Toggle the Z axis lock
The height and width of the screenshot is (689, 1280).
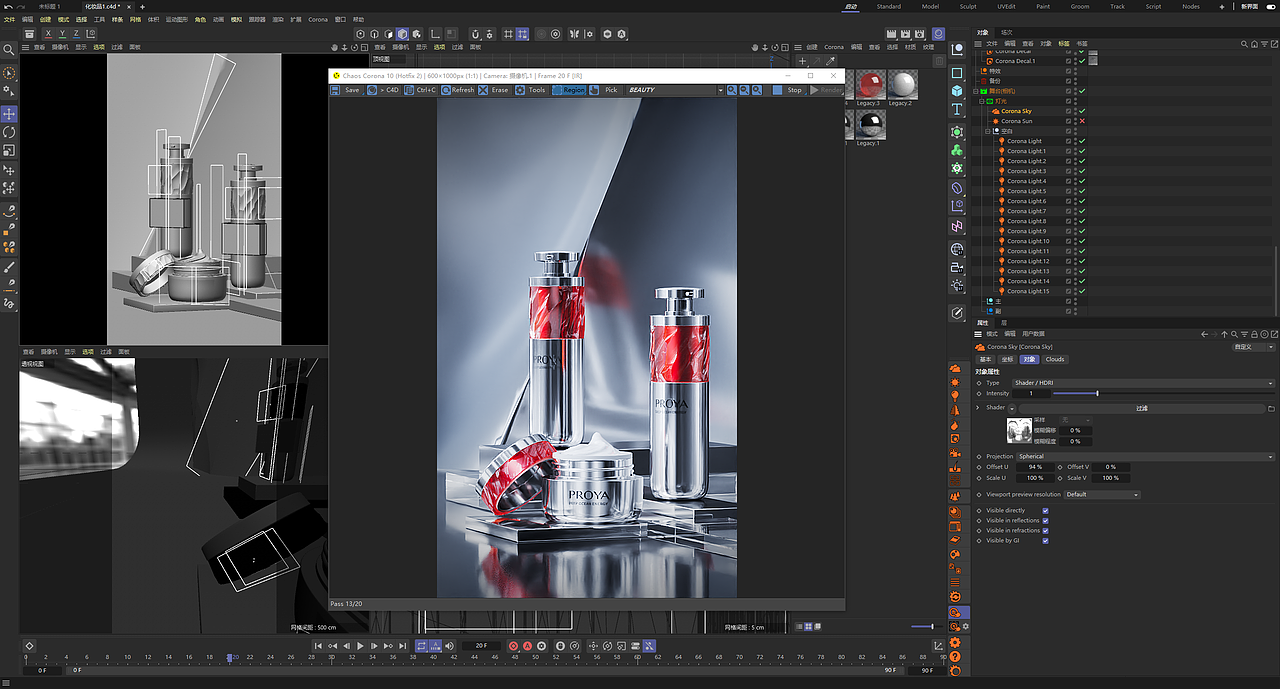pyautogui.click(x=76, y=34)
